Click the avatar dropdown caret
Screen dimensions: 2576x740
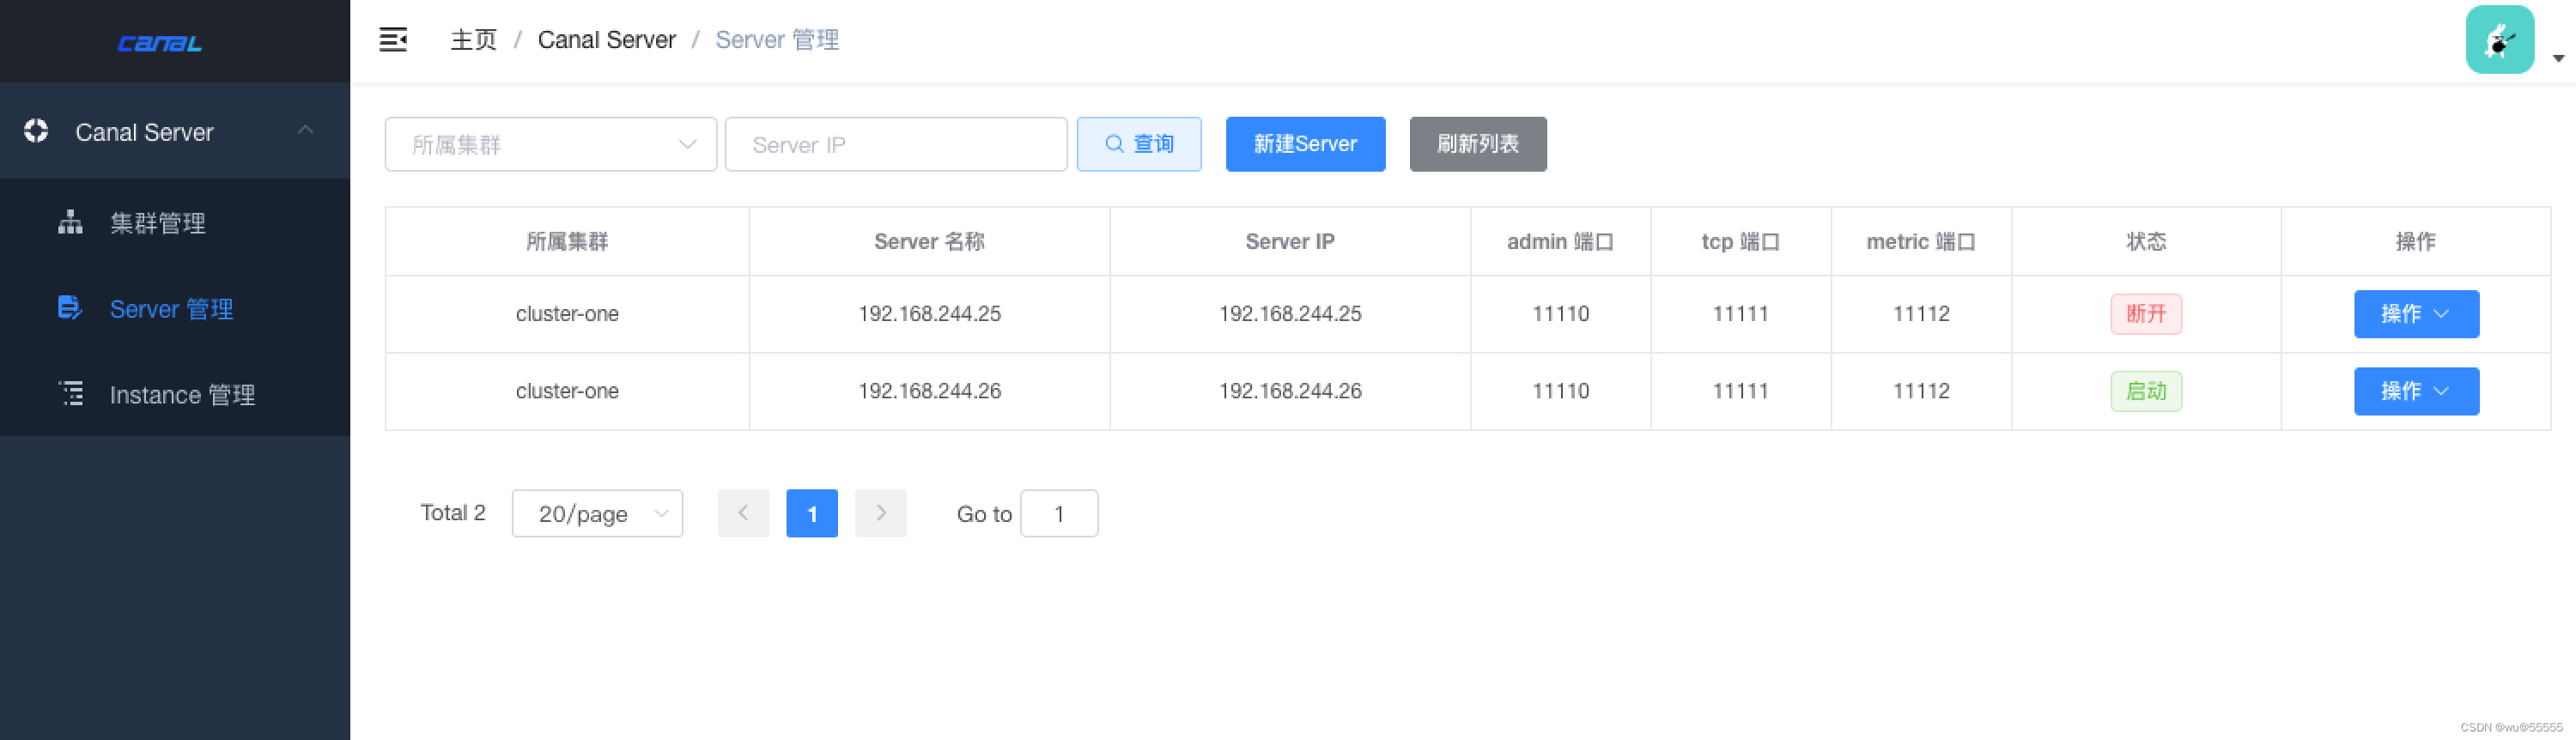click(2558, 58)
